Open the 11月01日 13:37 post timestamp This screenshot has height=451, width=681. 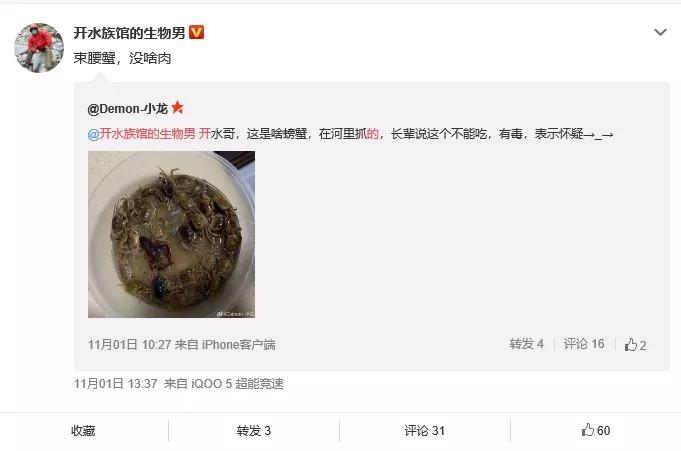pos(116,384)
